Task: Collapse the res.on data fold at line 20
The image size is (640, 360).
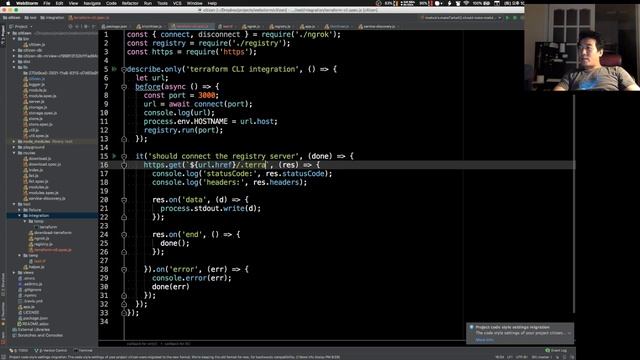Action: (x=124, y=200)
